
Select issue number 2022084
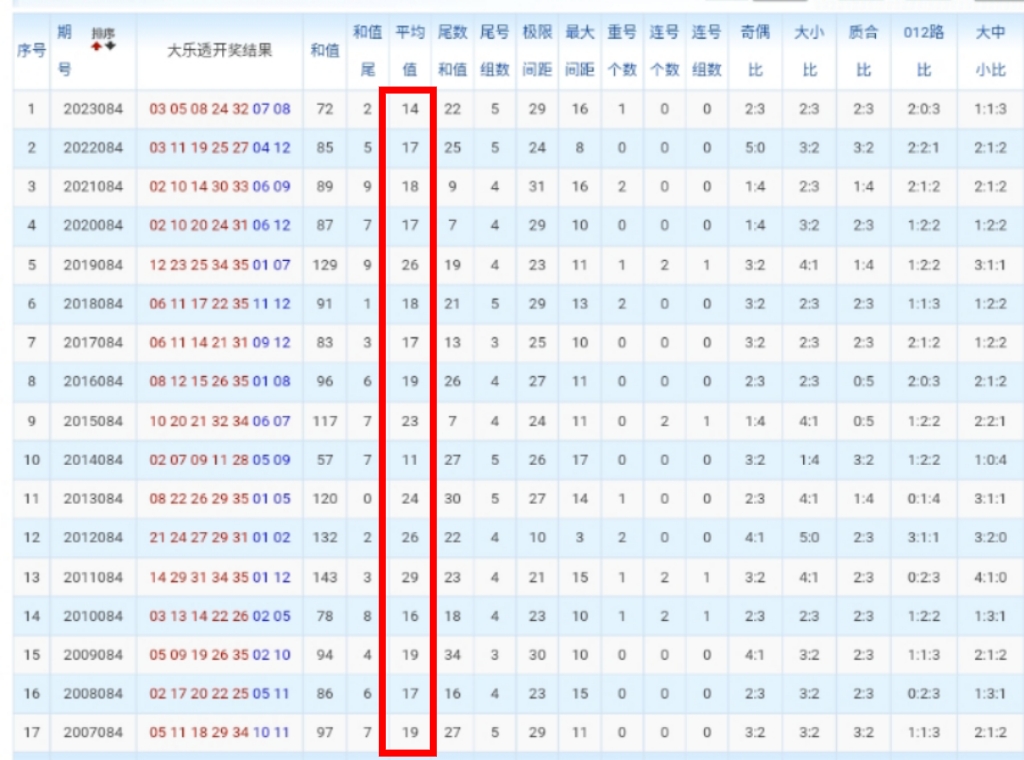coord(93,148)
